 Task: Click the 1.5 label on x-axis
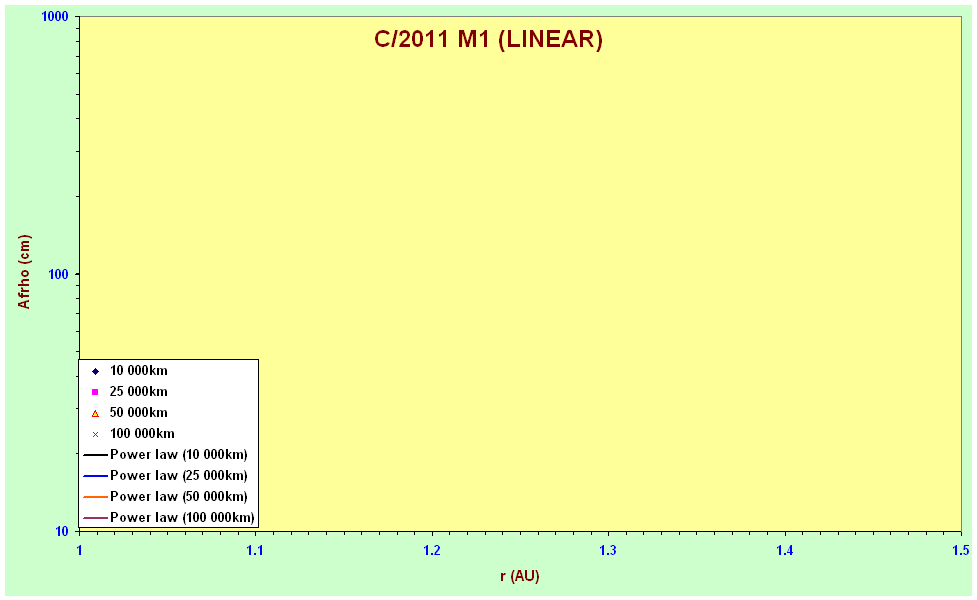click(961, 550)
